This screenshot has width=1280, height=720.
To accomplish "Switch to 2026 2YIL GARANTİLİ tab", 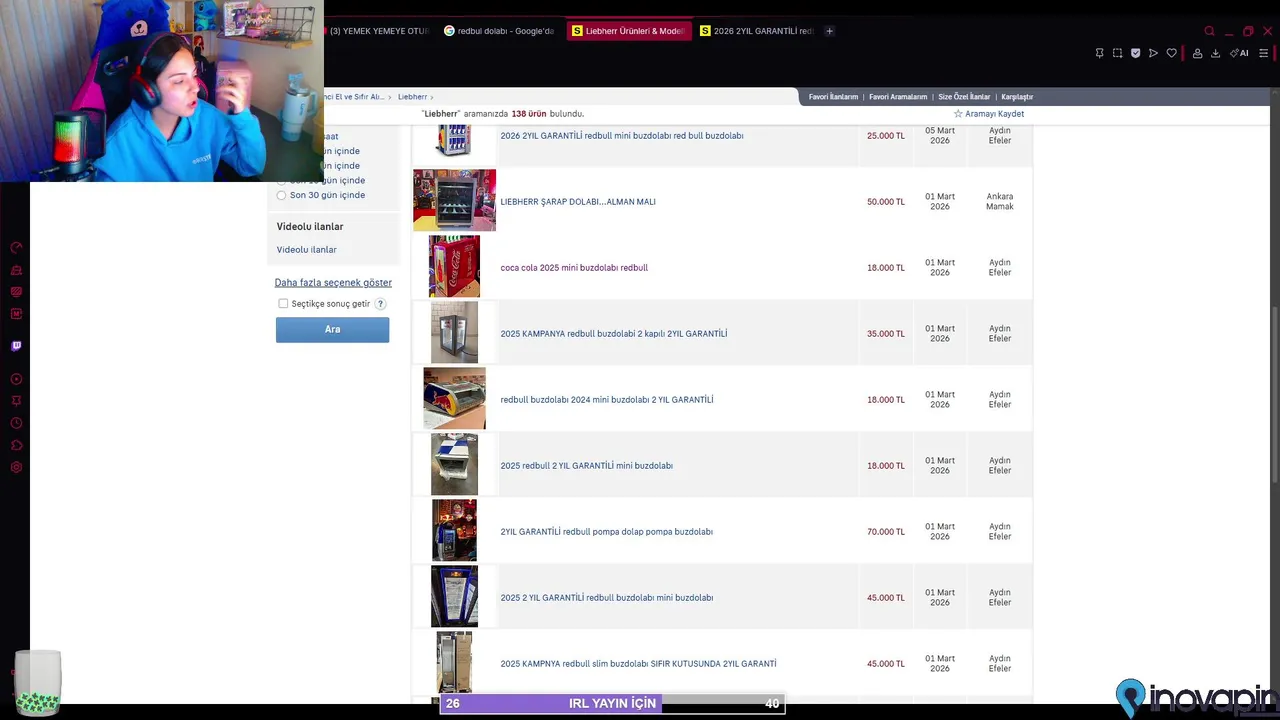I will [756, 31].
